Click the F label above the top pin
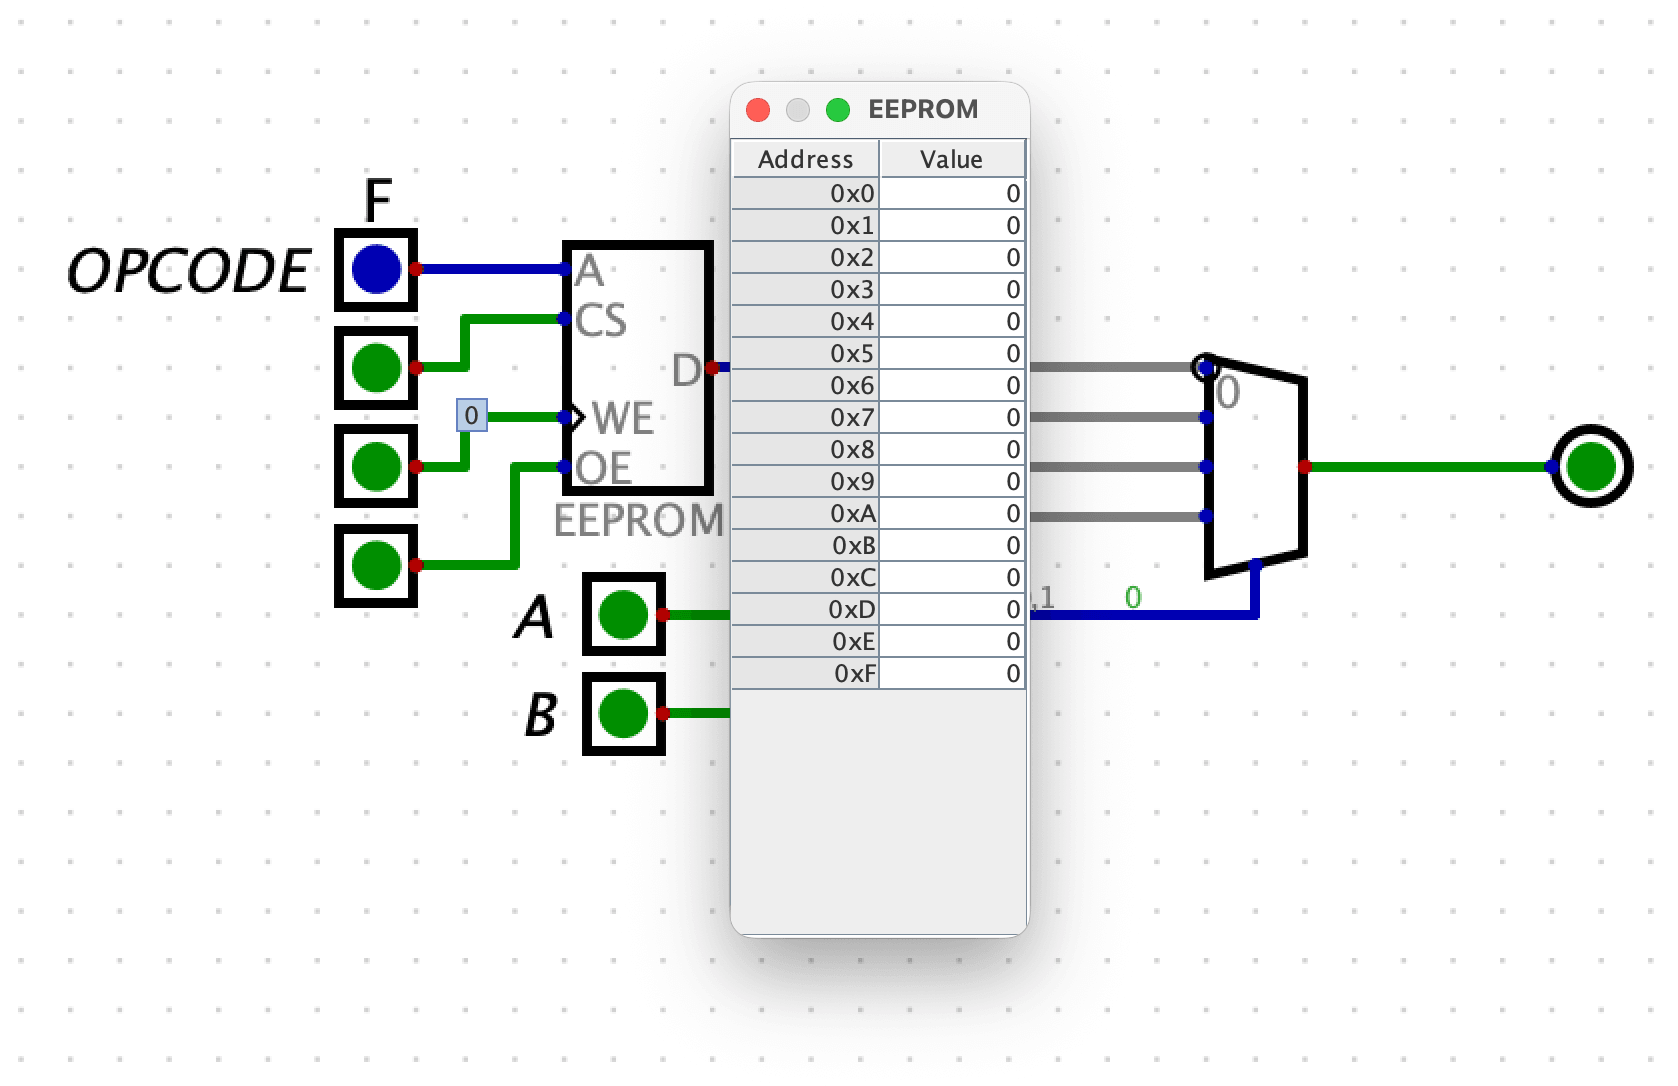 click(377, 200)
